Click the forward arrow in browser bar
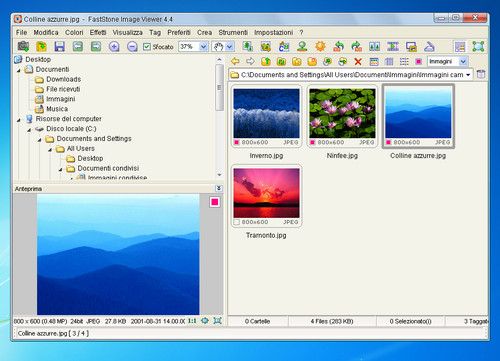Image resolution: width=500 pixels, height=361 pixels. click(250, 61)
